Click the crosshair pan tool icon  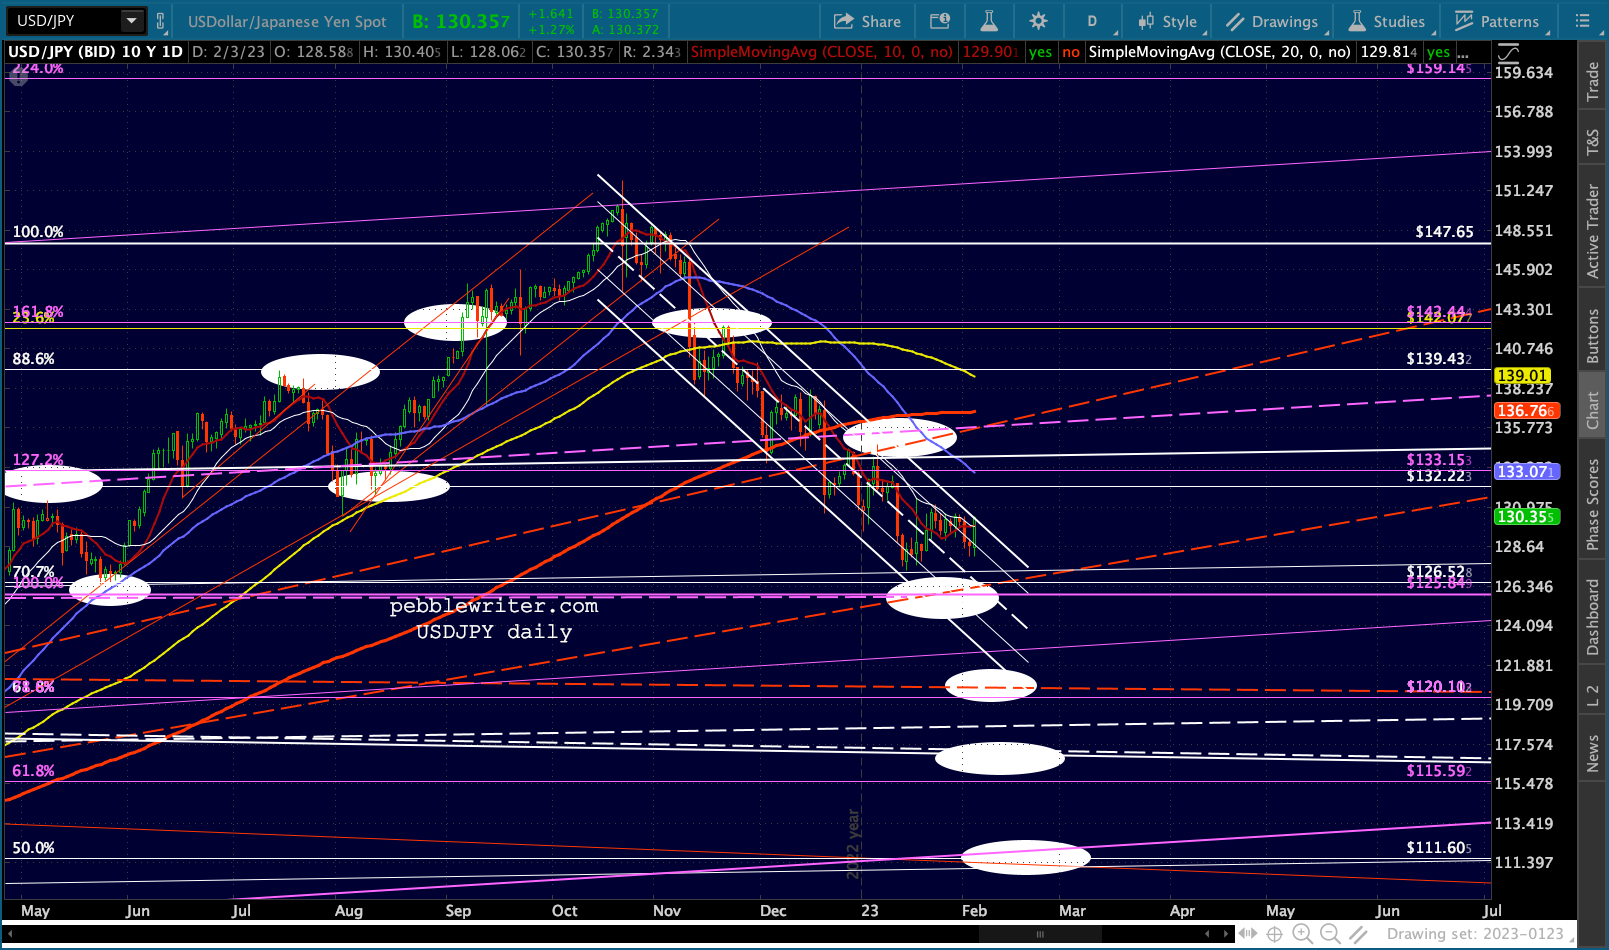tap(1275, 934)
